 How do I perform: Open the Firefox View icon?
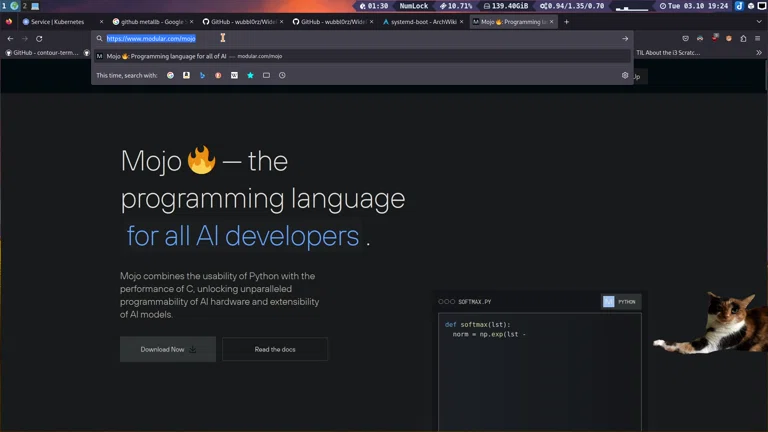pyautogui.click(x=9, y=22)
